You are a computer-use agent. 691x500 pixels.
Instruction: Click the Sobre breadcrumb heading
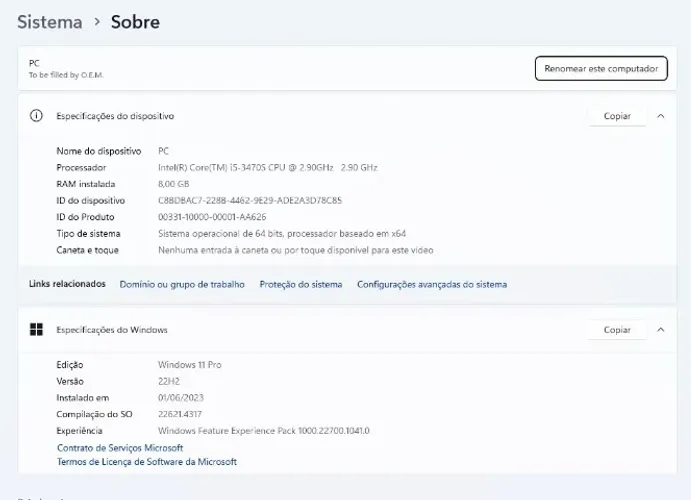(135, 22)
